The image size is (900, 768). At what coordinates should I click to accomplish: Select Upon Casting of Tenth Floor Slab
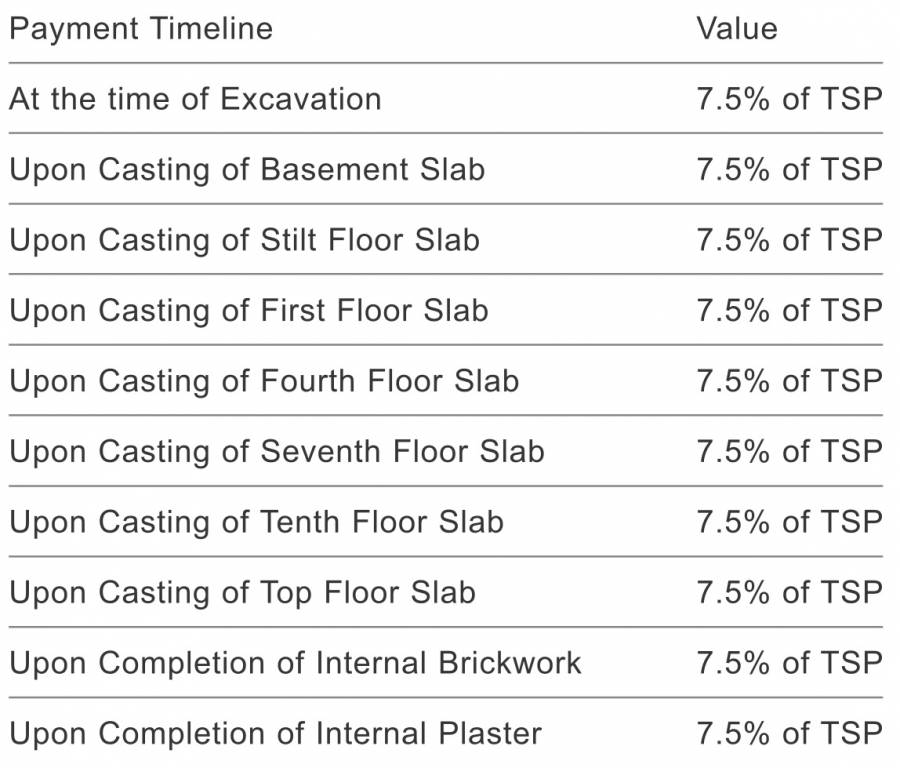click(257, 522)
